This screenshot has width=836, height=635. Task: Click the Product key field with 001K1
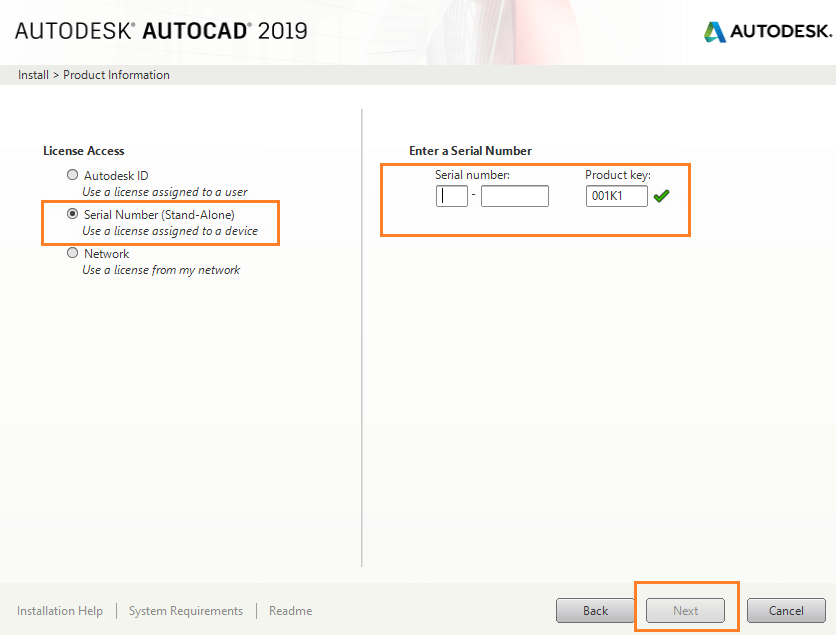[x=616, y=196]
